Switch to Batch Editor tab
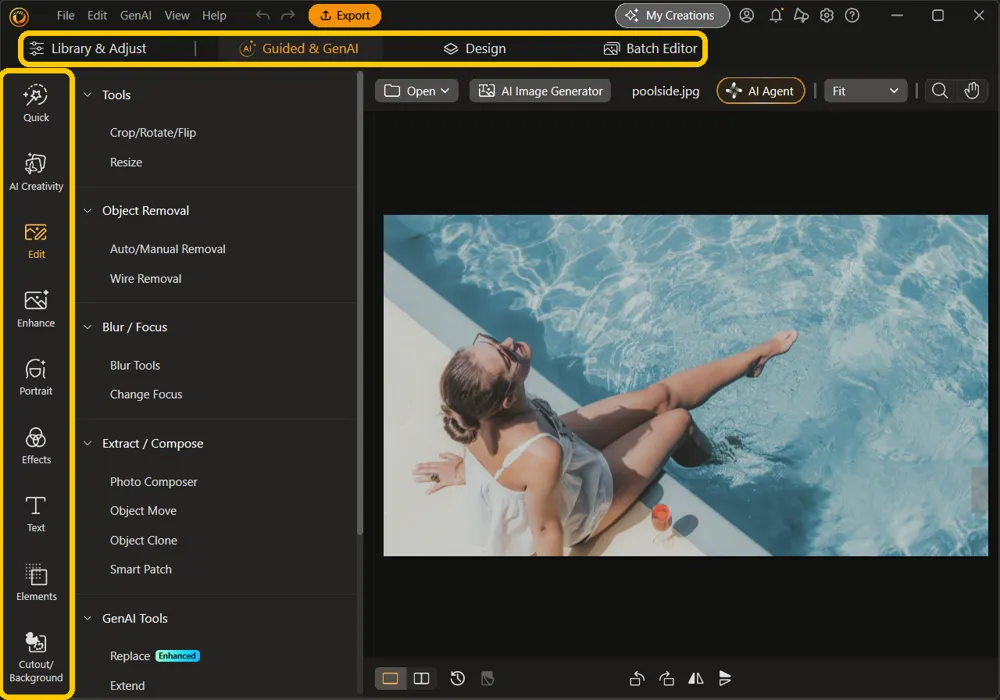The image size is (1000, 700). click(x=651, y=48)
